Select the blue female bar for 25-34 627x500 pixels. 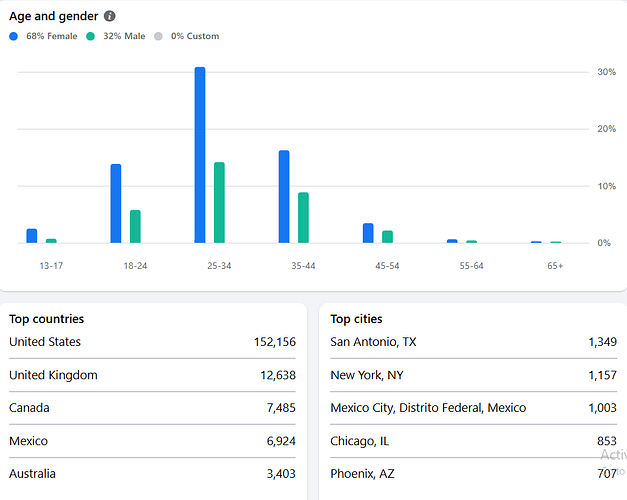pos(200,155)
